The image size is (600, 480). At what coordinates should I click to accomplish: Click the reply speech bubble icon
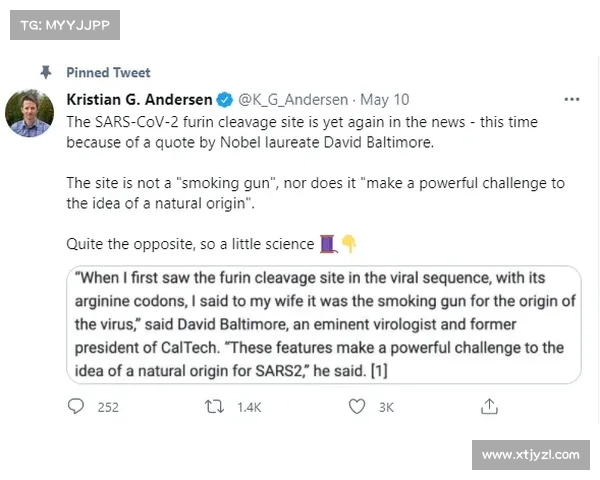(76, 407)
